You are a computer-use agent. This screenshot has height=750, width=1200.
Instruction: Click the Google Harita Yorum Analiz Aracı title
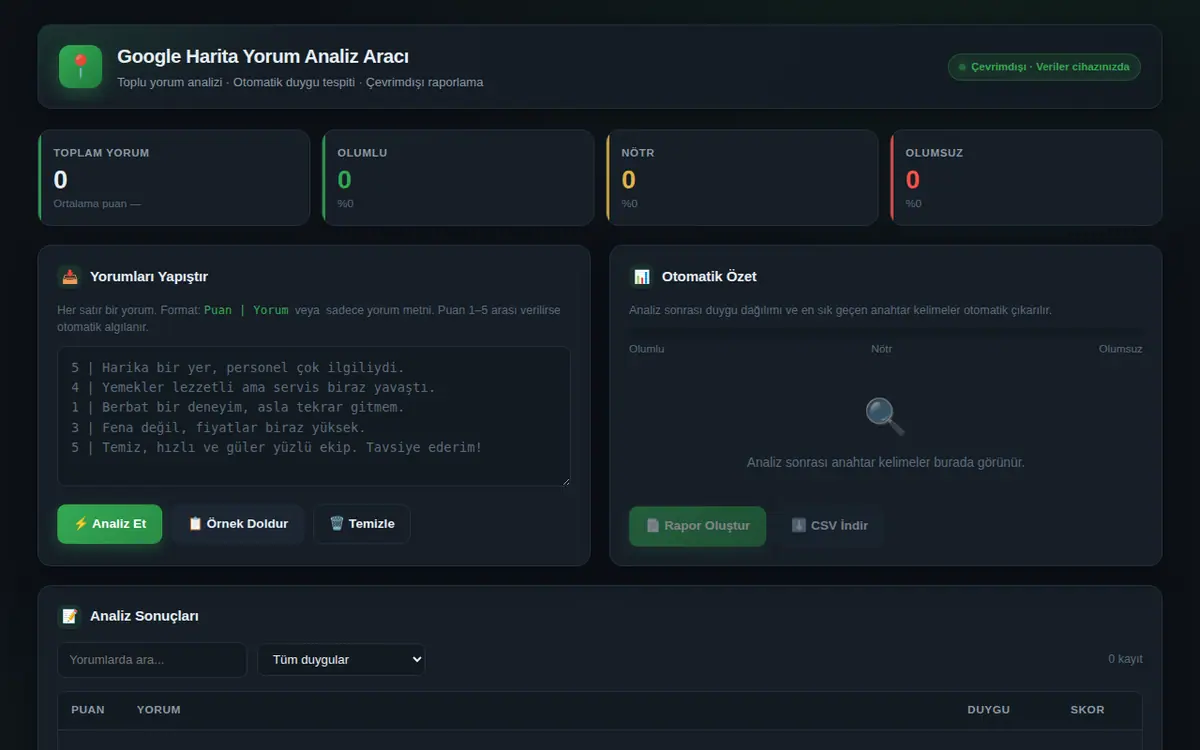pos(263,57)
